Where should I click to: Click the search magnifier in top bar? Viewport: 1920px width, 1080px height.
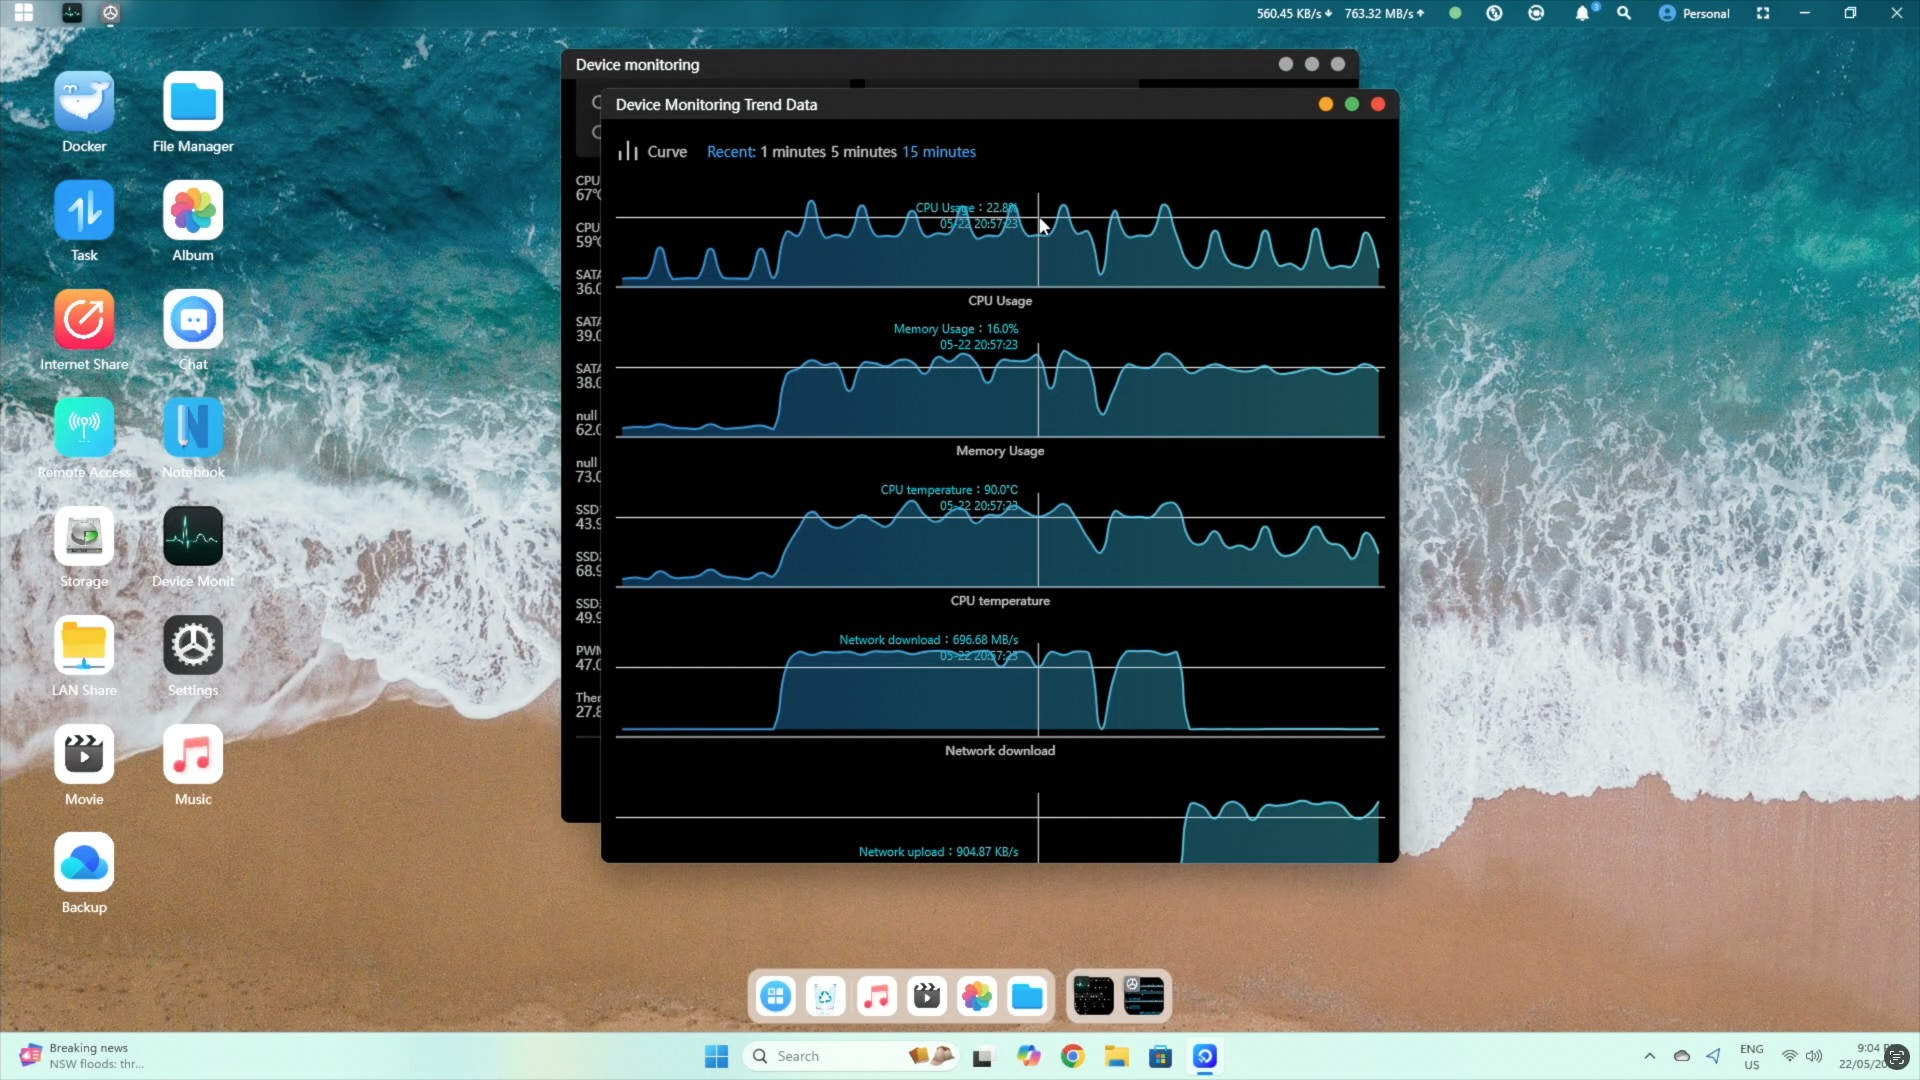click(1624, 14)
